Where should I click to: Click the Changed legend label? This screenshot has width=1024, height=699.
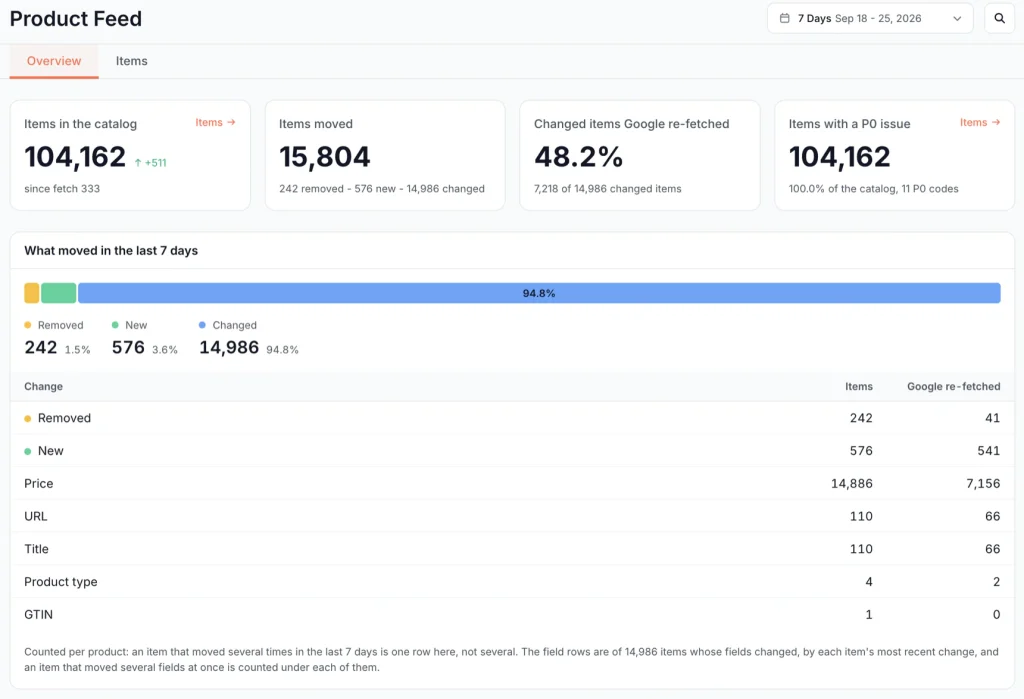click(234, 325)
